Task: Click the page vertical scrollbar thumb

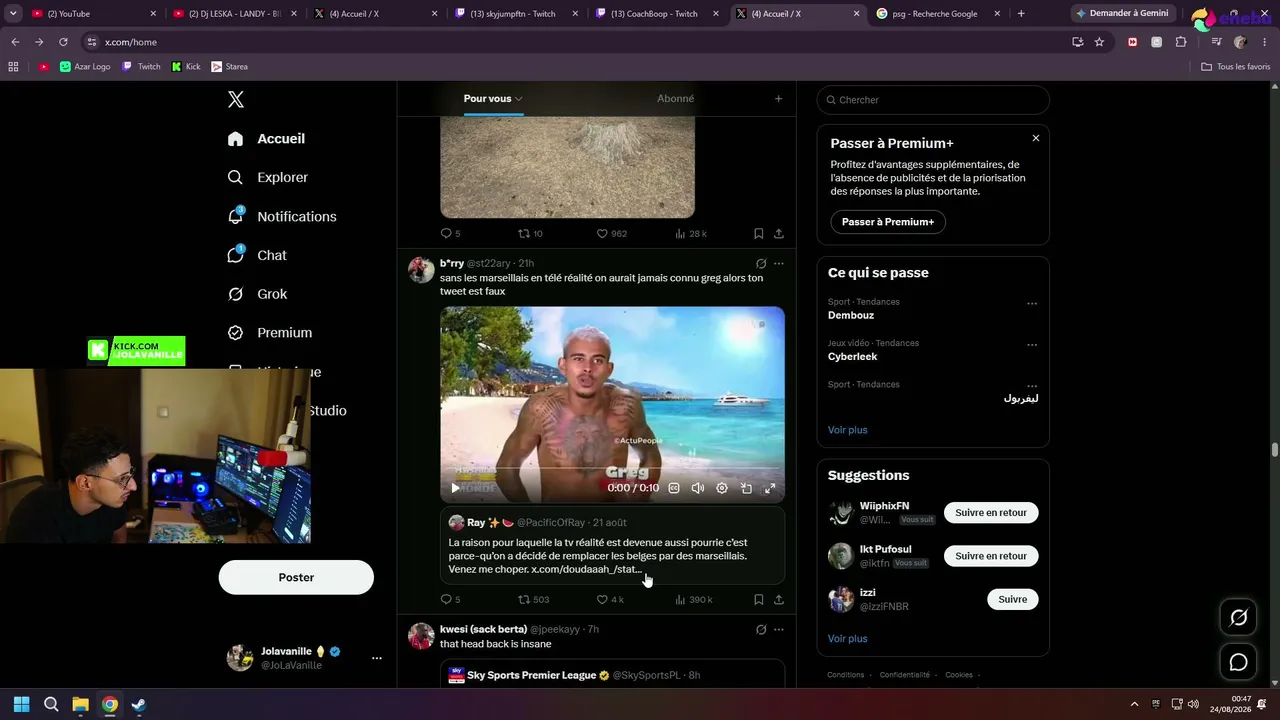Action: point(1274,450)
